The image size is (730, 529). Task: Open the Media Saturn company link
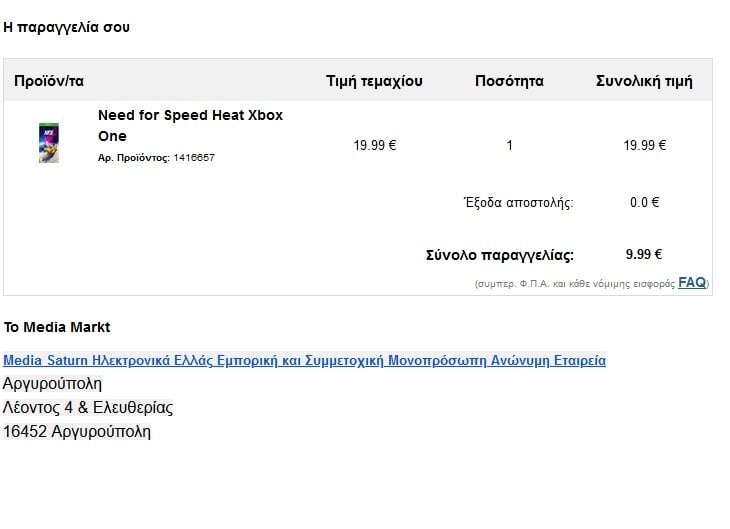(x=304, y=360)
